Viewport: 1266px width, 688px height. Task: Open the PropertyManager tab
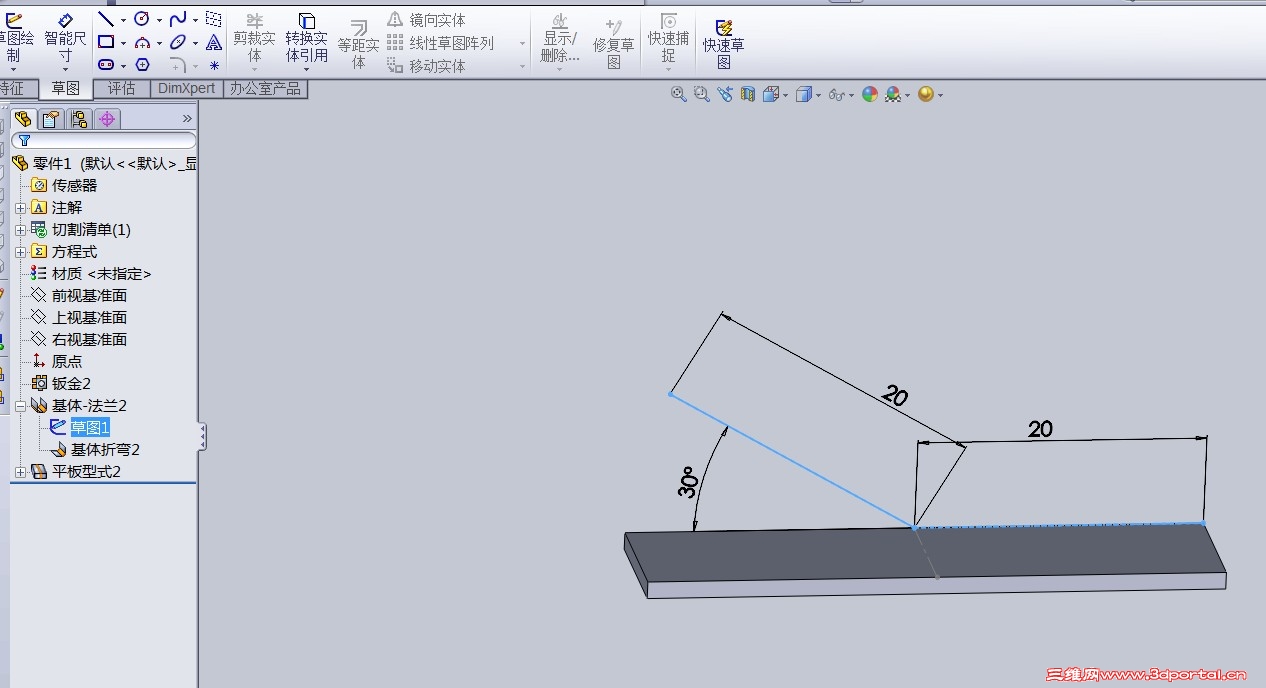tap(52, 119)
